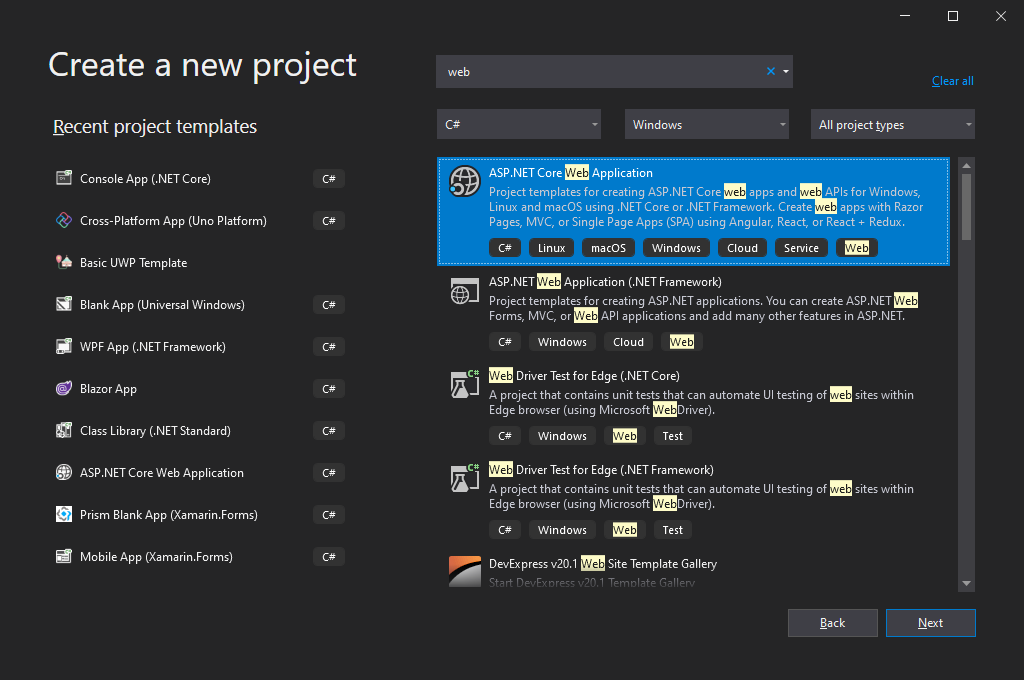
Task: Click the WPF App (.NET Framework) icon
Action: 63,346
